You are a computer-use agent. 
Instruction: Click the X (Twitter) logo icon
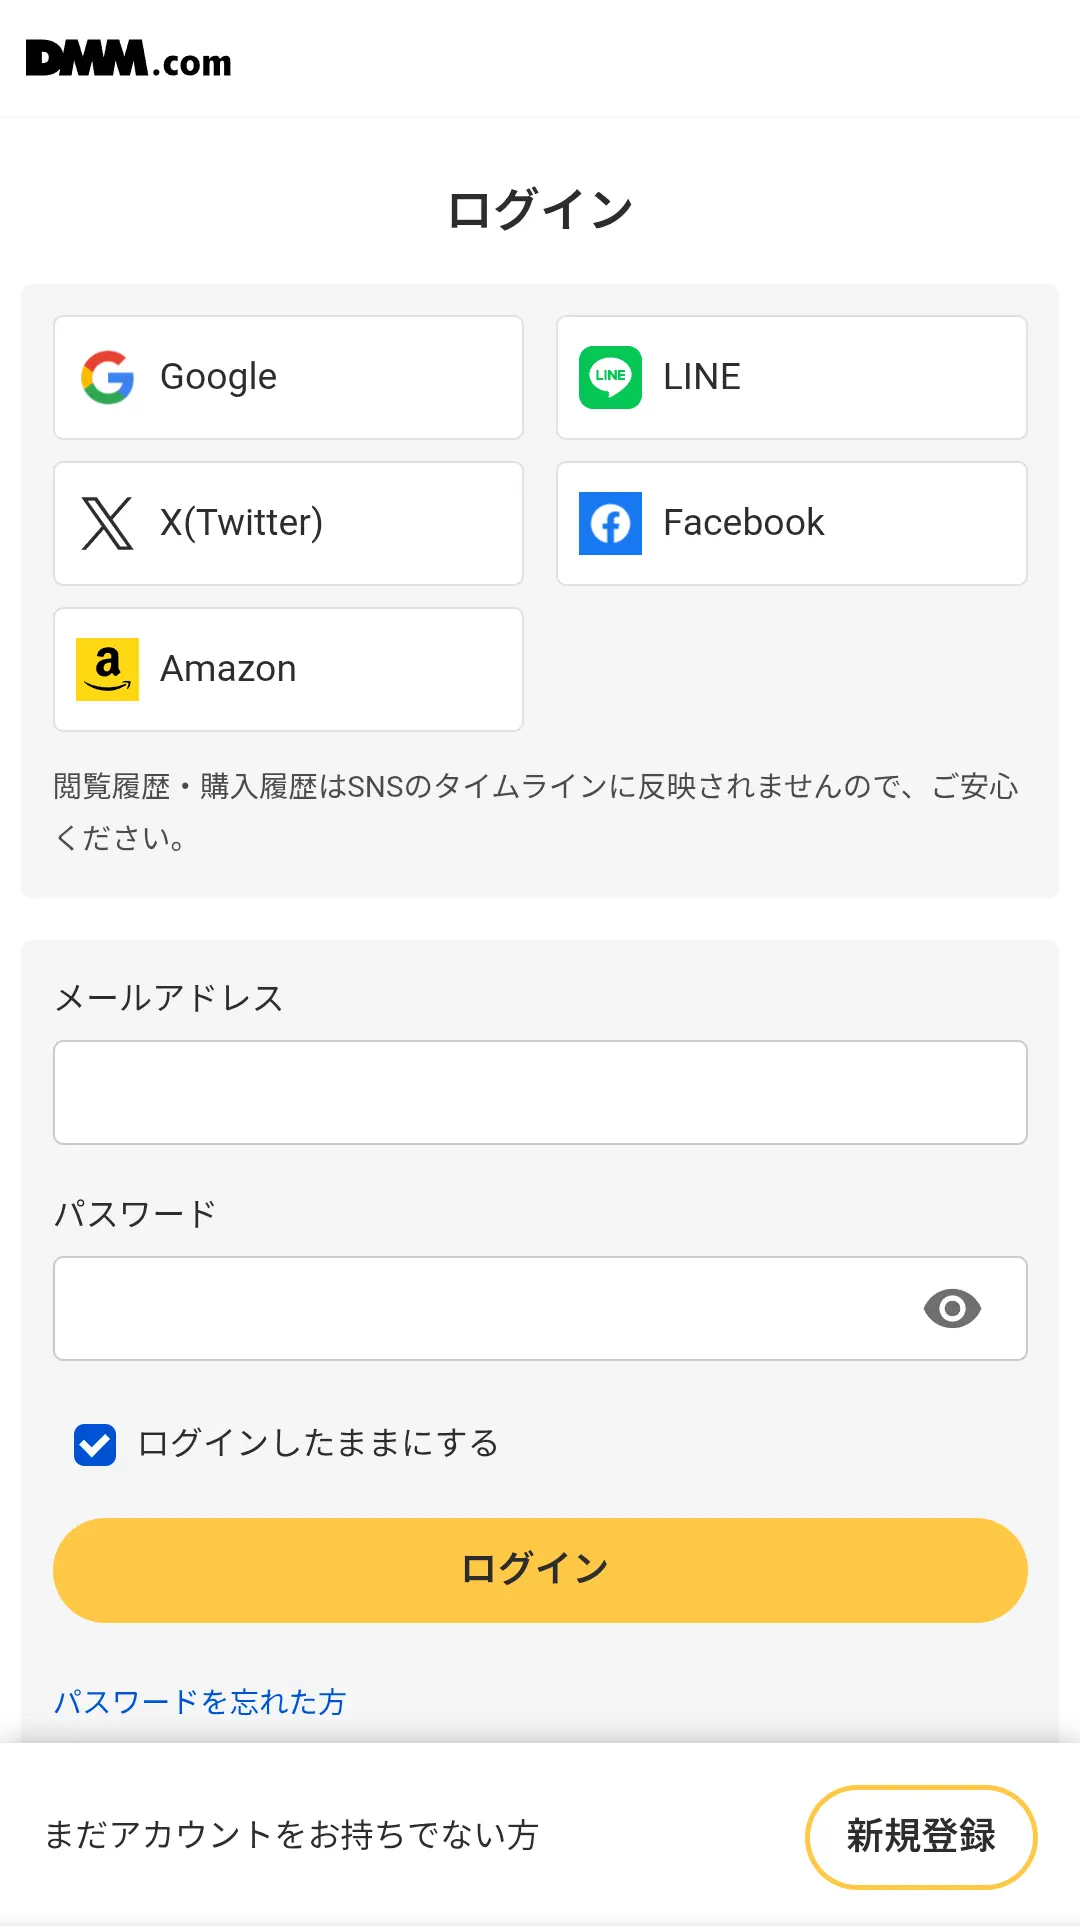(x=107, y=523)
